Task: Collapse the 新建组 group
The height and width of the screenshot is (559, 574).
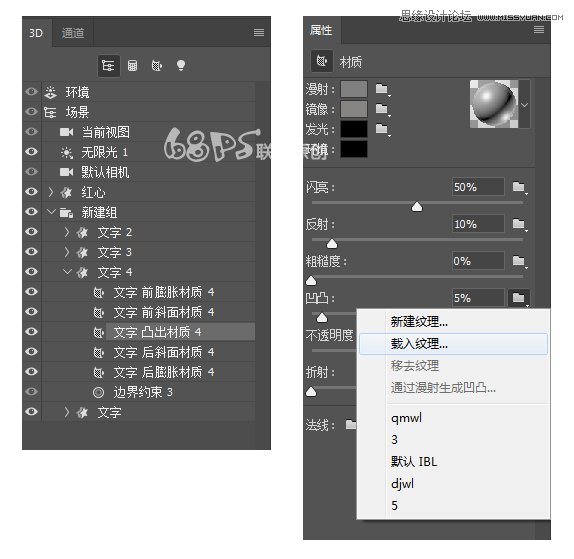Action: click(x=51, y=212)
